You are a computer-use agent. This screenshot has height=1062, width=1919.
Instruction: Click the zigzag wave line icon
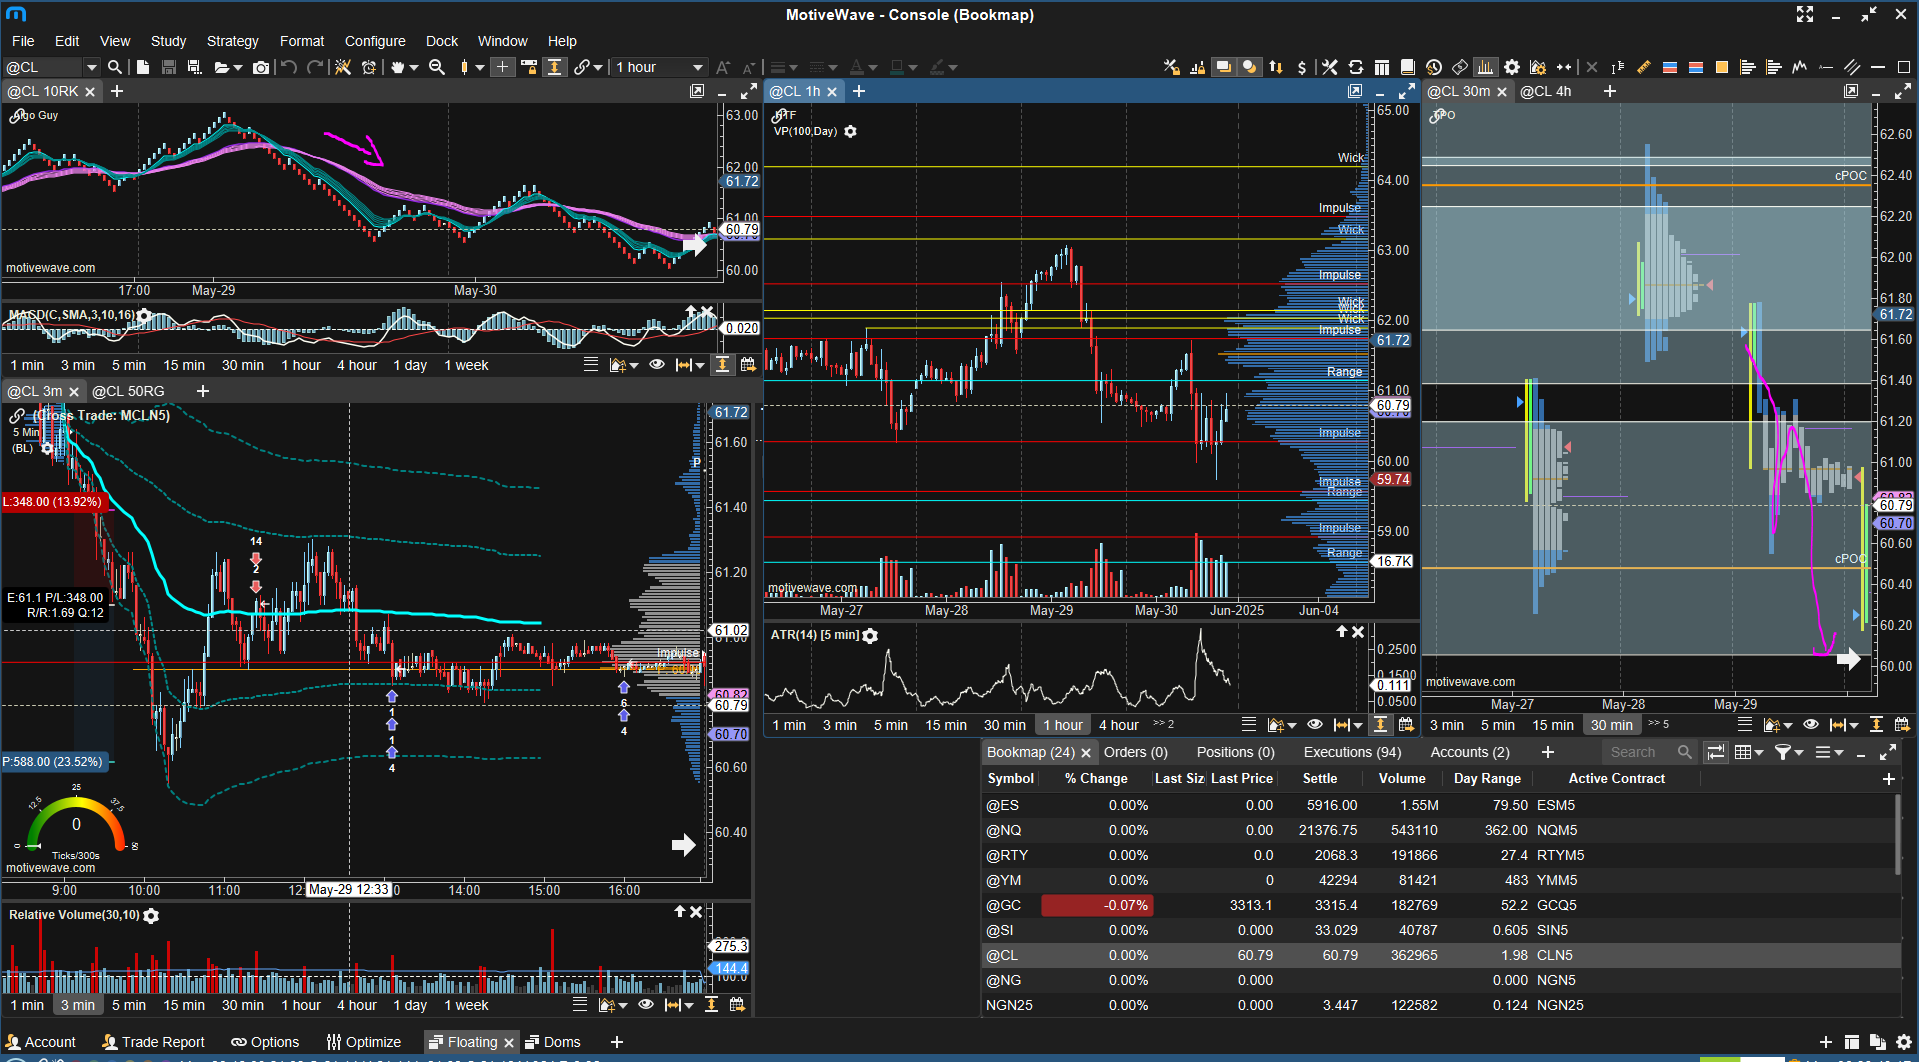[1800, 67]
